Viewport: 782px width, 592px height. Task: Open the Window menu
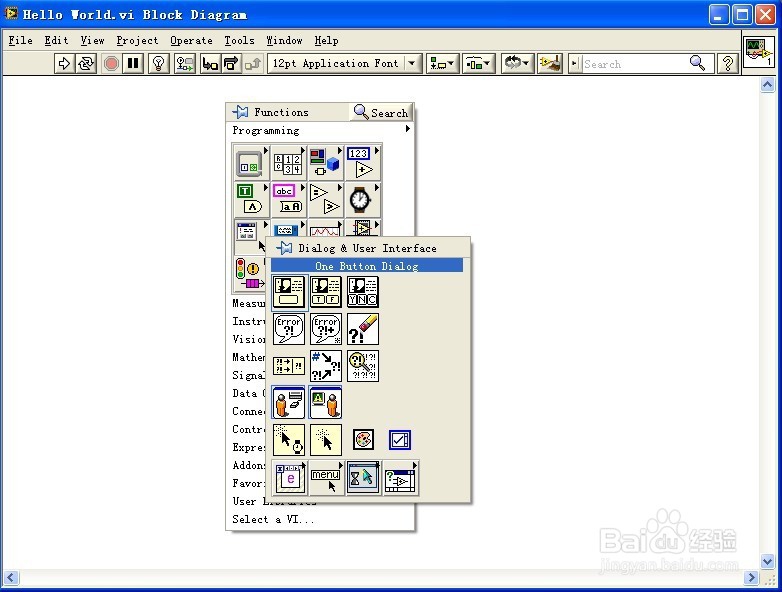(x=284, y=40)
